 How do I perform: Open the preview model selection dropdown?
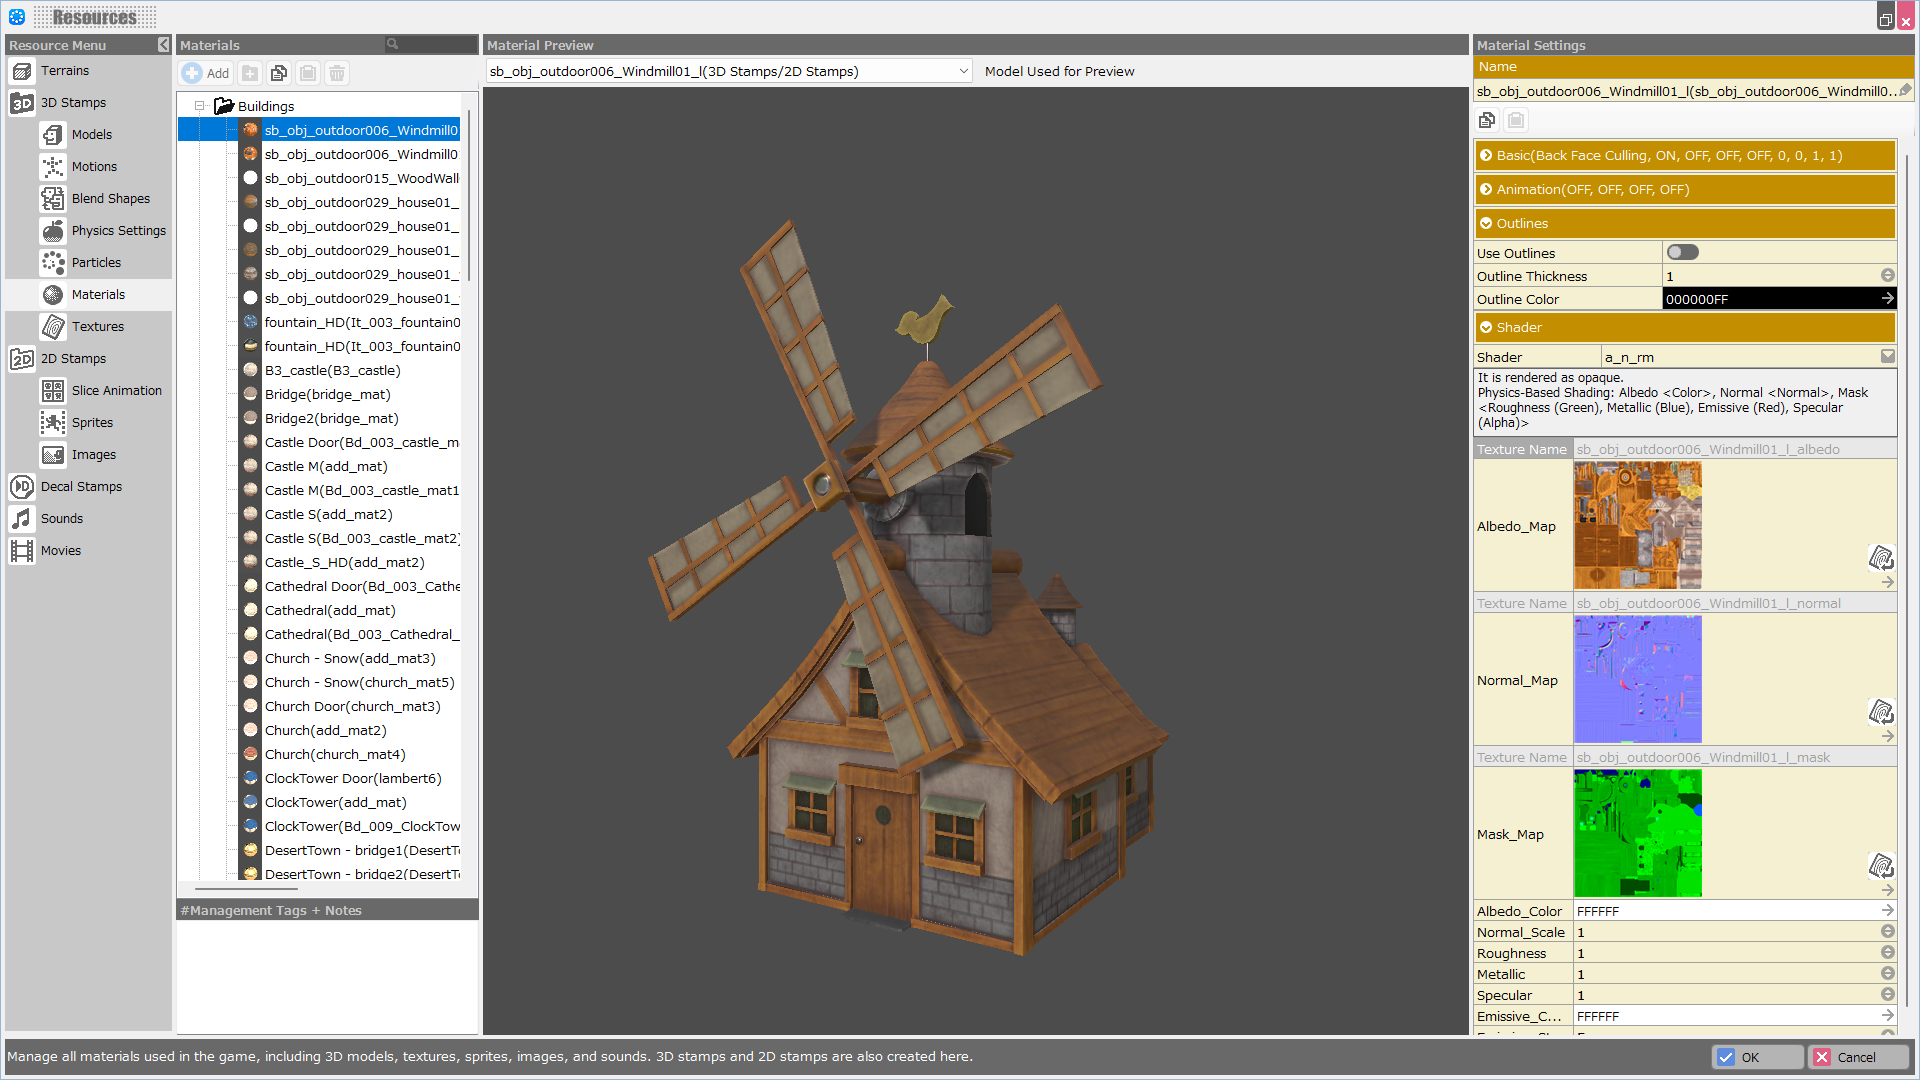(x=963, y=72)
